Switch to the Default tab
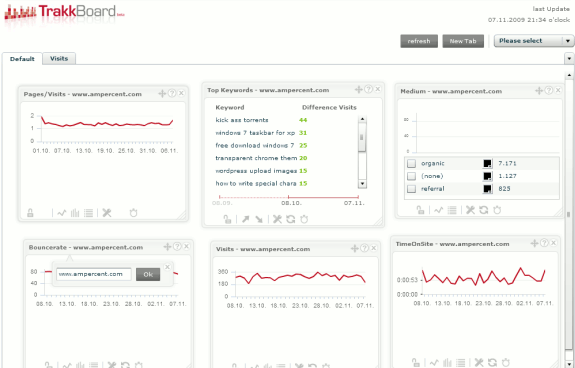 point(22,59)
